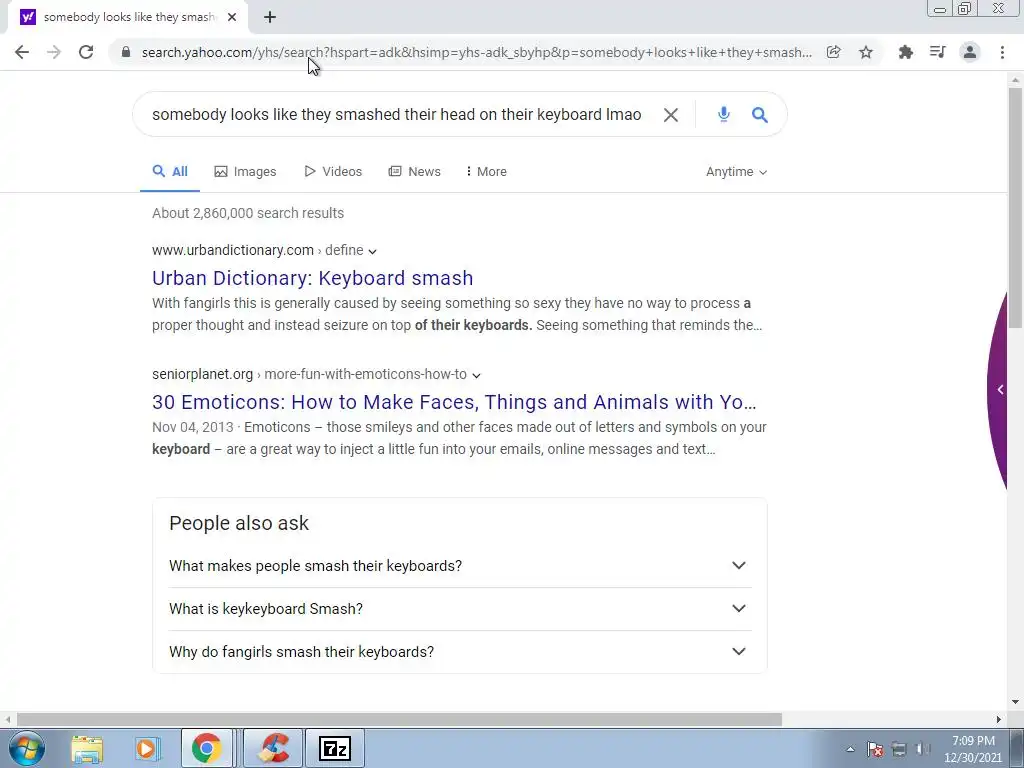Open a new tab with the plus button

[270, 17]
